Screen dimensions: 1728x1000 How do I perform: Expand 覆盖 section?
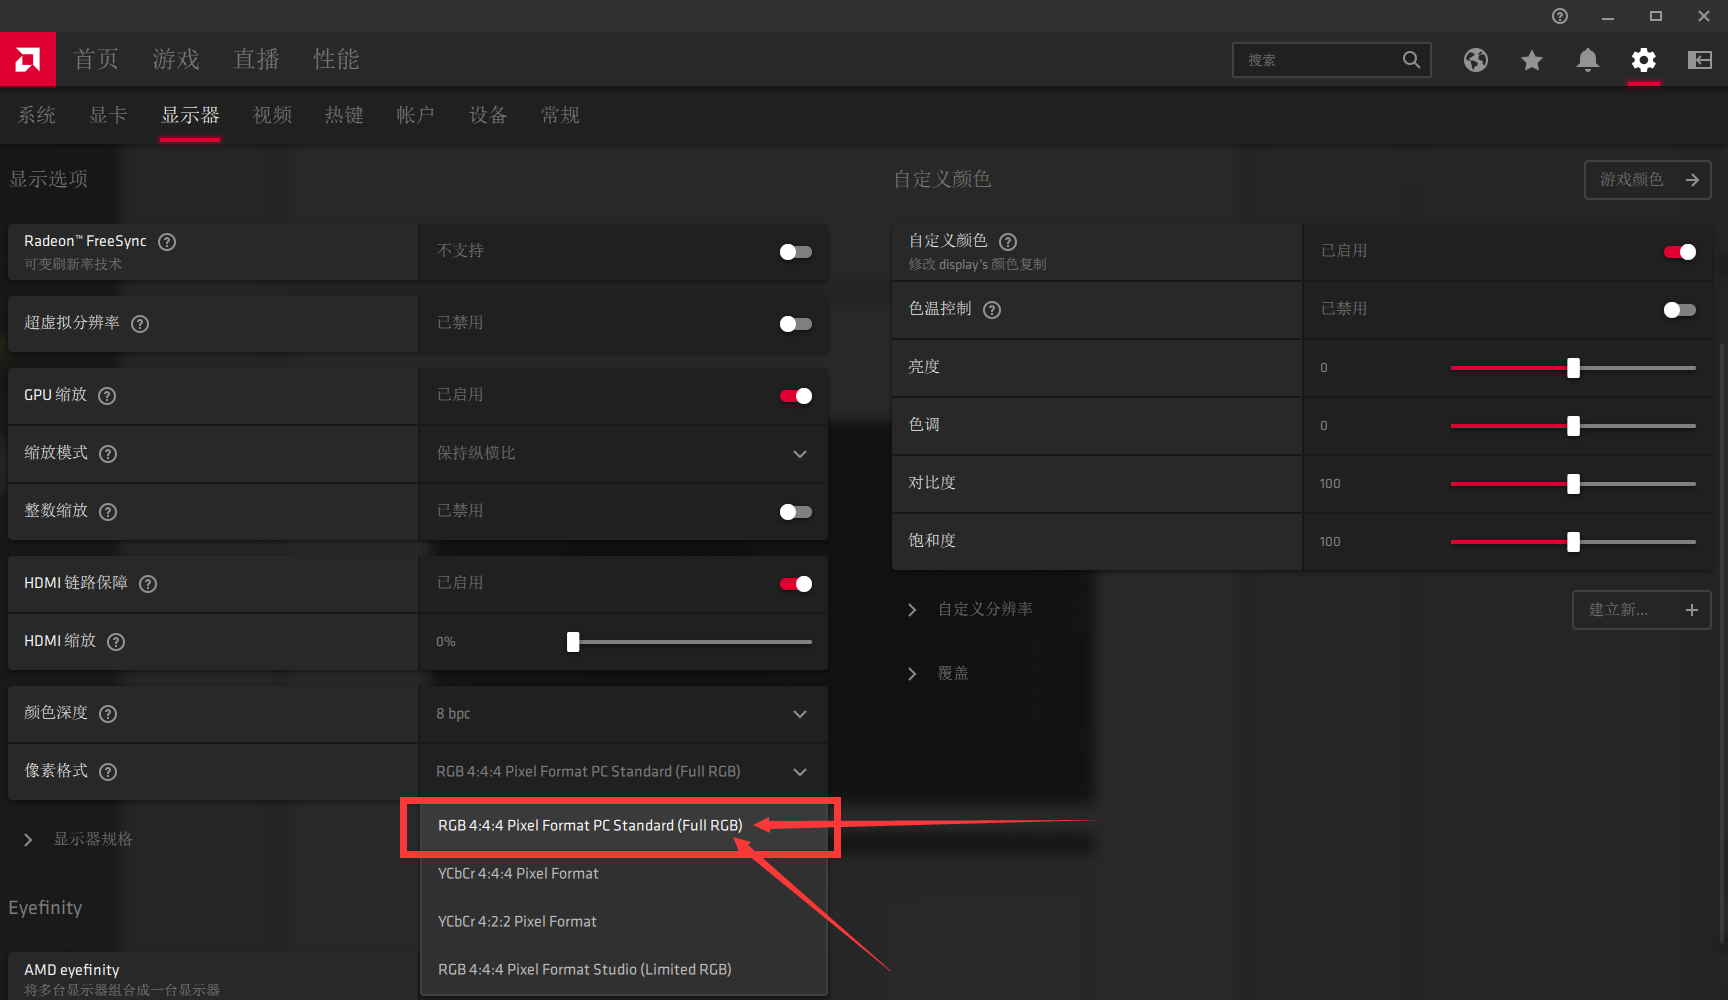point(912,674)
